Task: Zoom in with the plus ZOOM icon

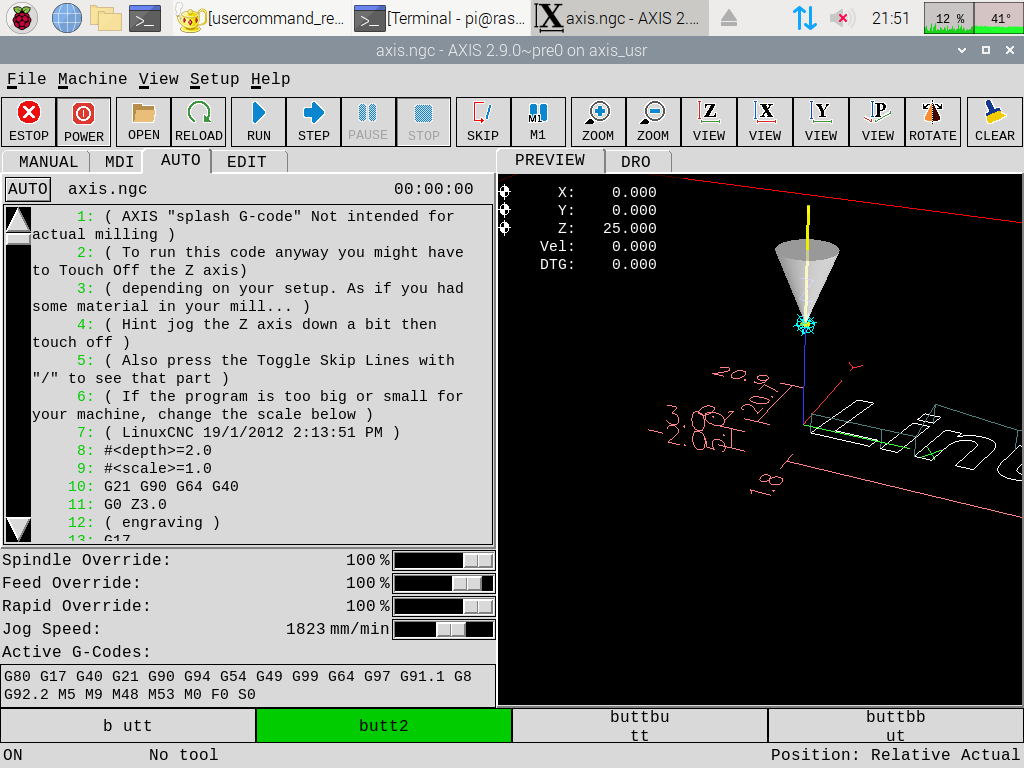Action: click(x=598, y=122)
